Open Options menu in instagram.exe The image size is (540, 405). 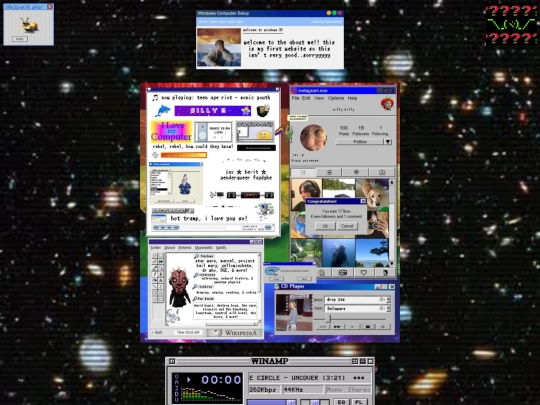(x=336, y=98)
